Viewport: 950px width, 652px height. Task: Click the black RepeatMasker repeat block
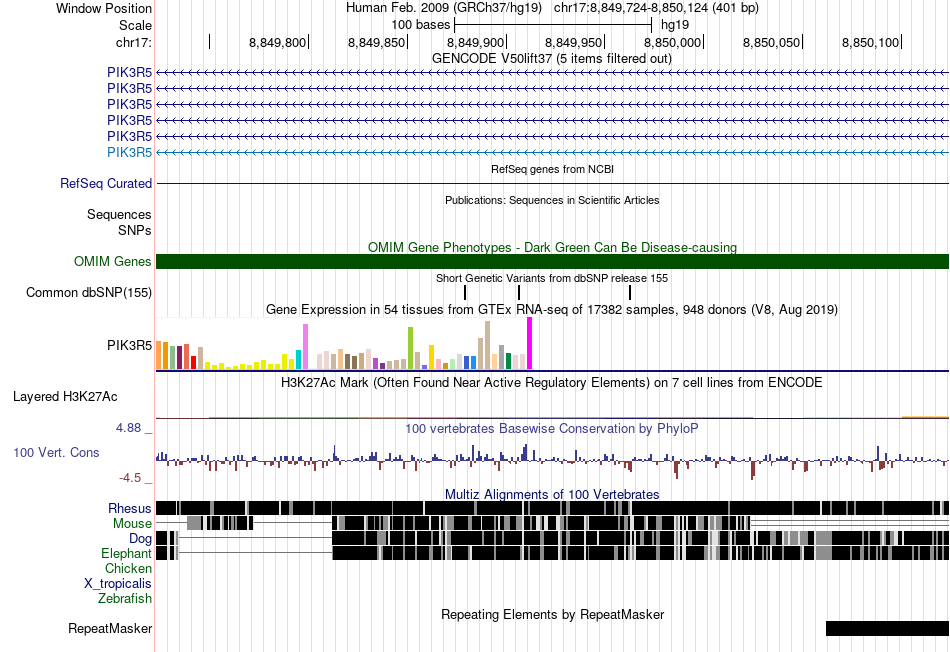pos(887,628)
